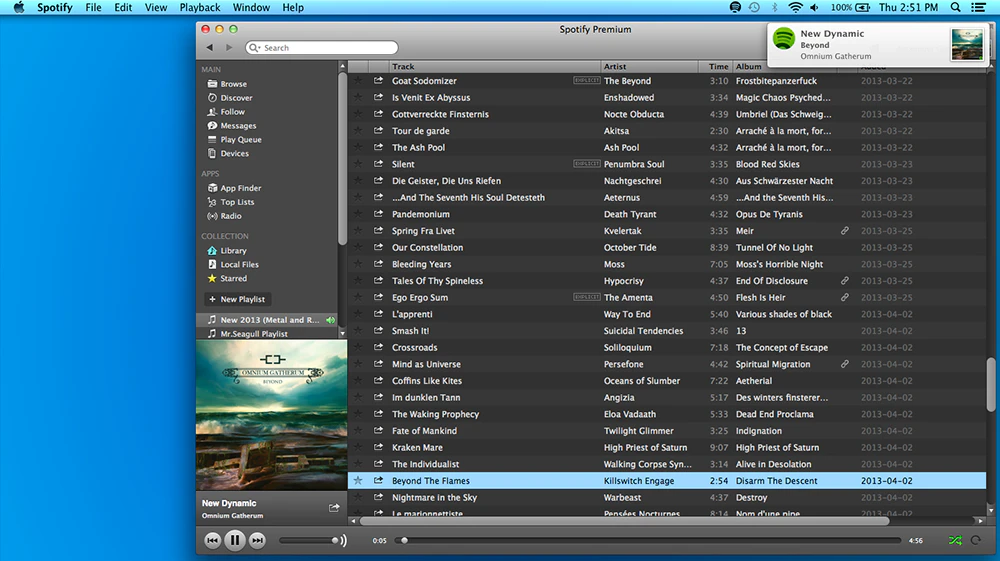Open Spotlight search in the menu bar
Screen dimensions: 1000x561
955,8
